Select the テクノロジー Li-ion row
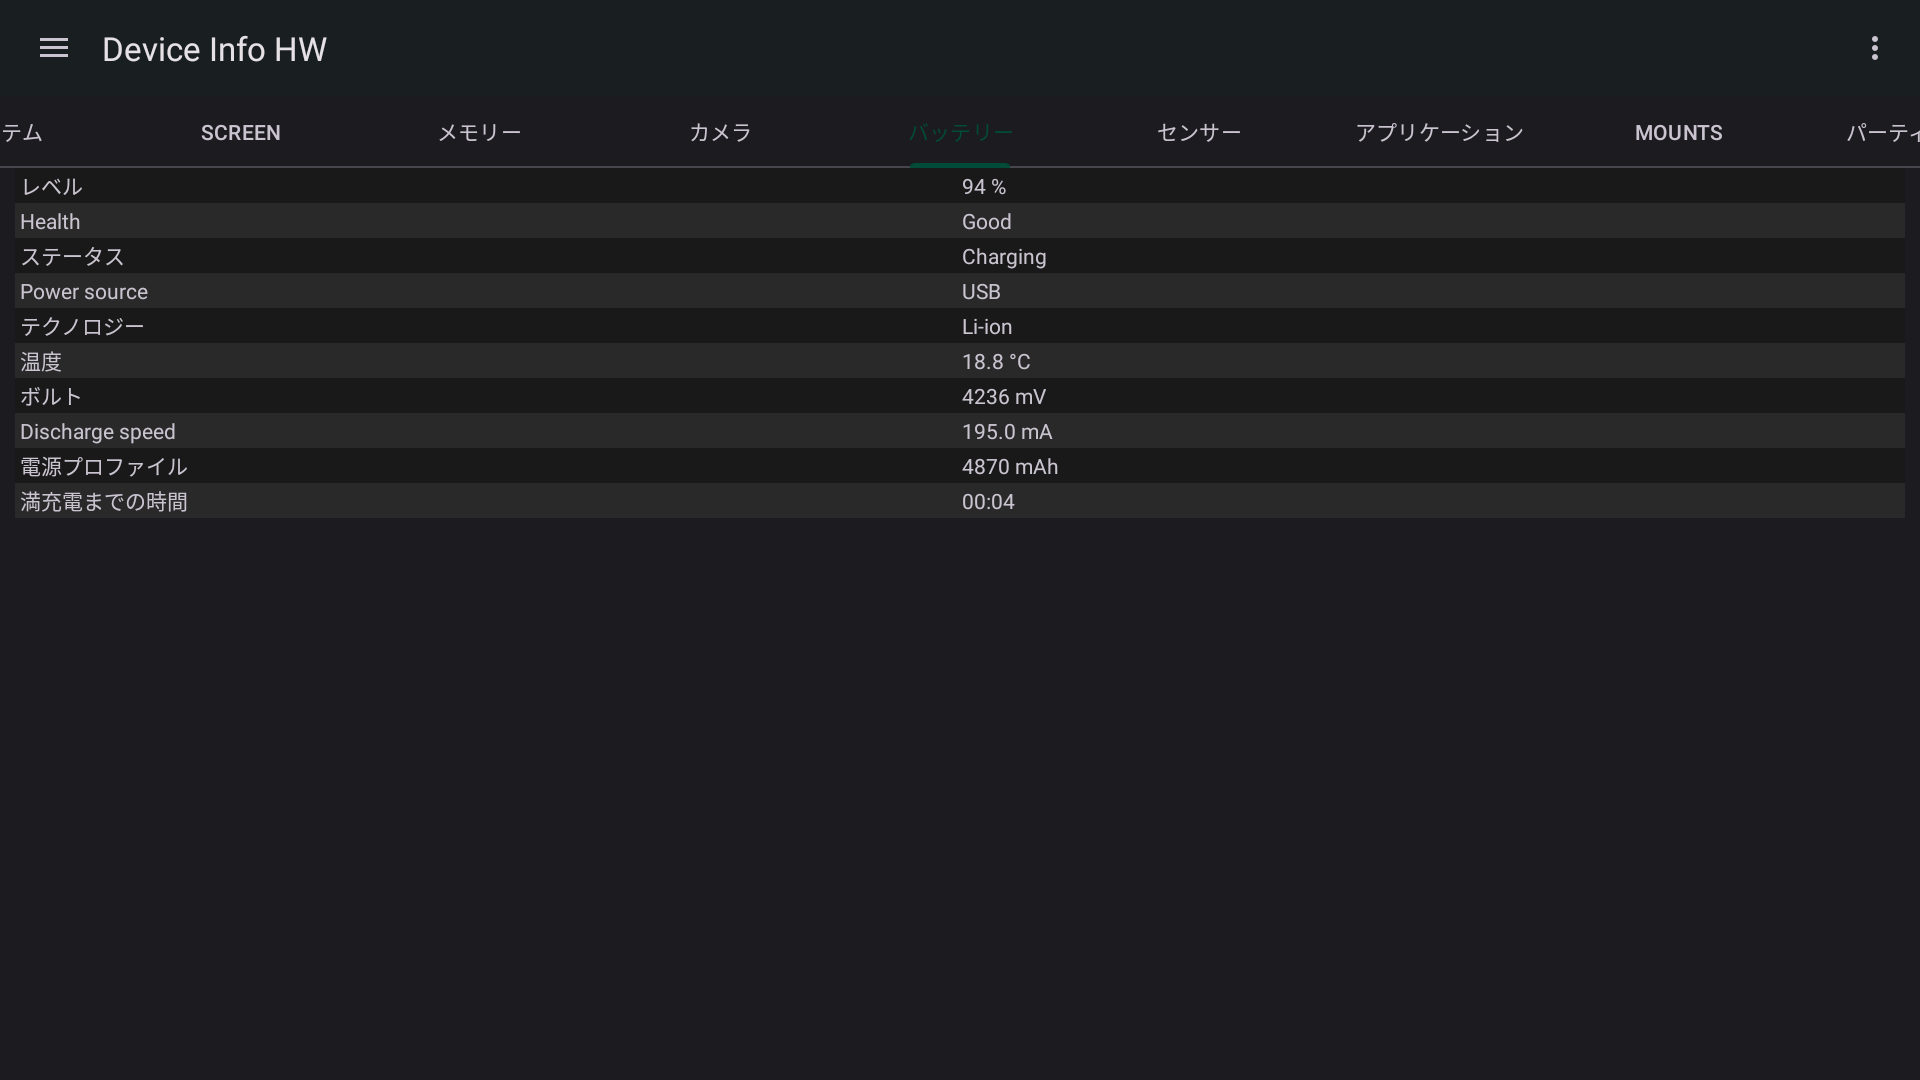The height and width of the screenshot is (1080, 1920). pos(960,327)
